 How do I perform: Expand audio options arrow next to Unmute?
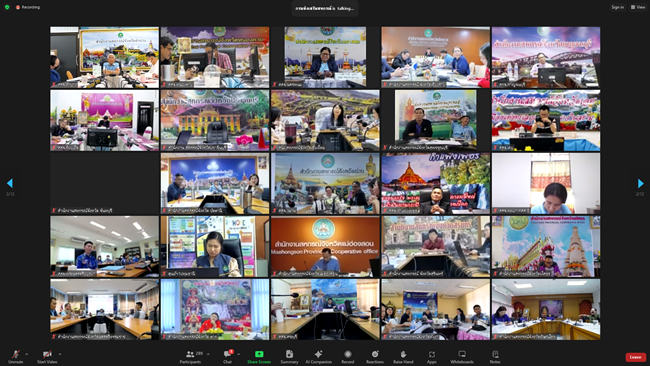click(x=27, y=354)
